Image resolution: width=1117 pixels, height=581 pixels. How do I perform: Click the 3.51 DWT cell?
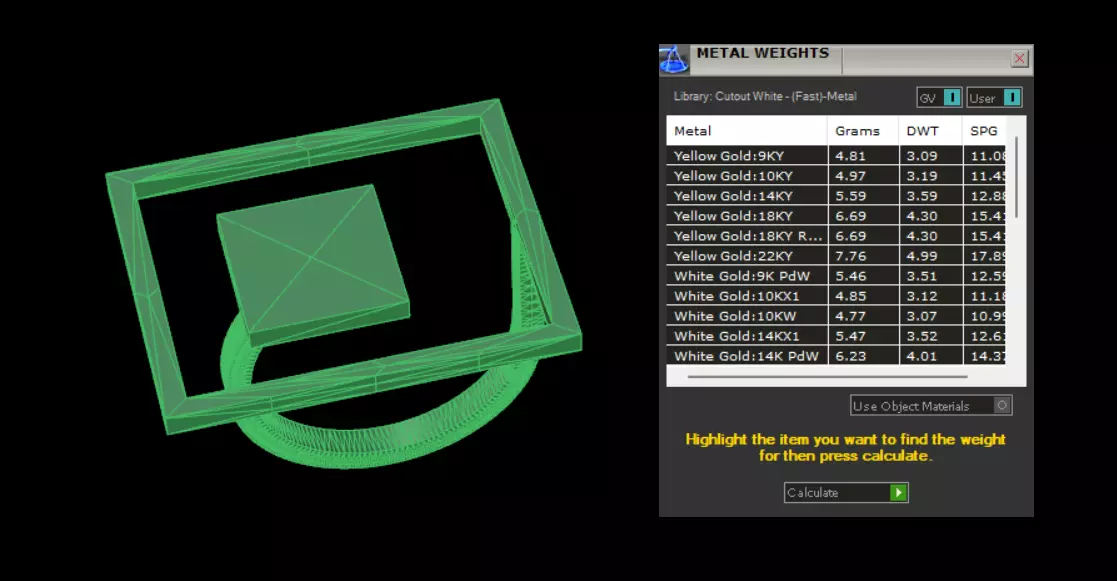point(931,275)
